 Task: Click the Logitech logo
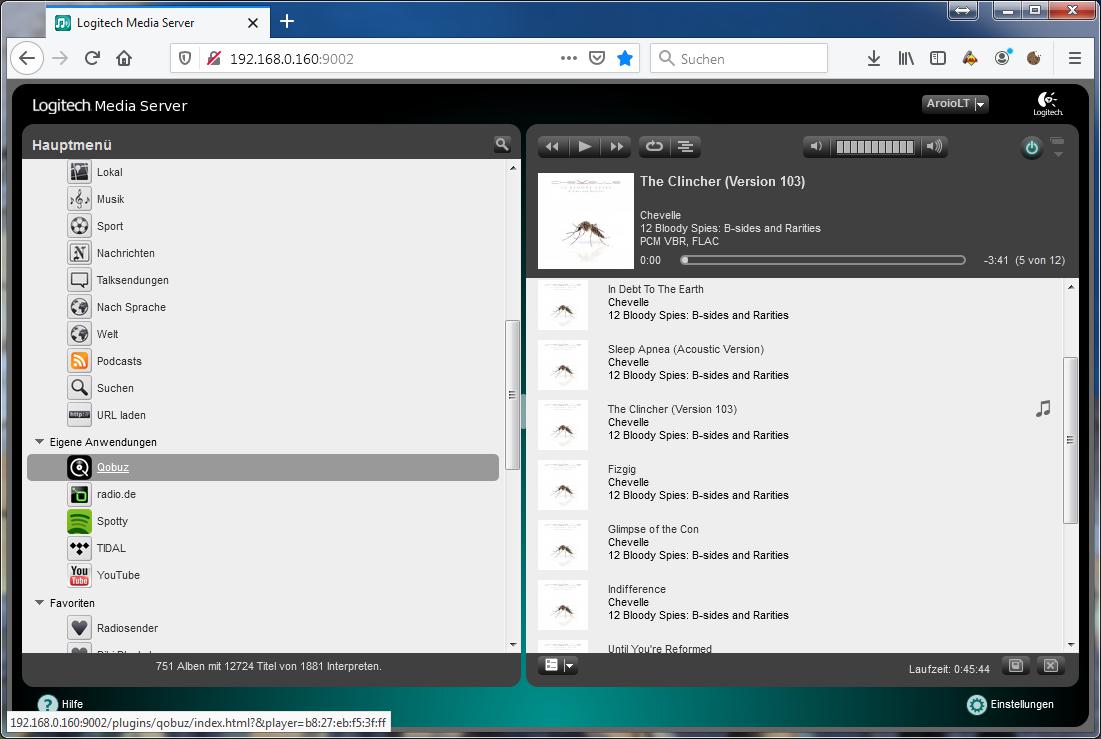tap(1048, 103)
